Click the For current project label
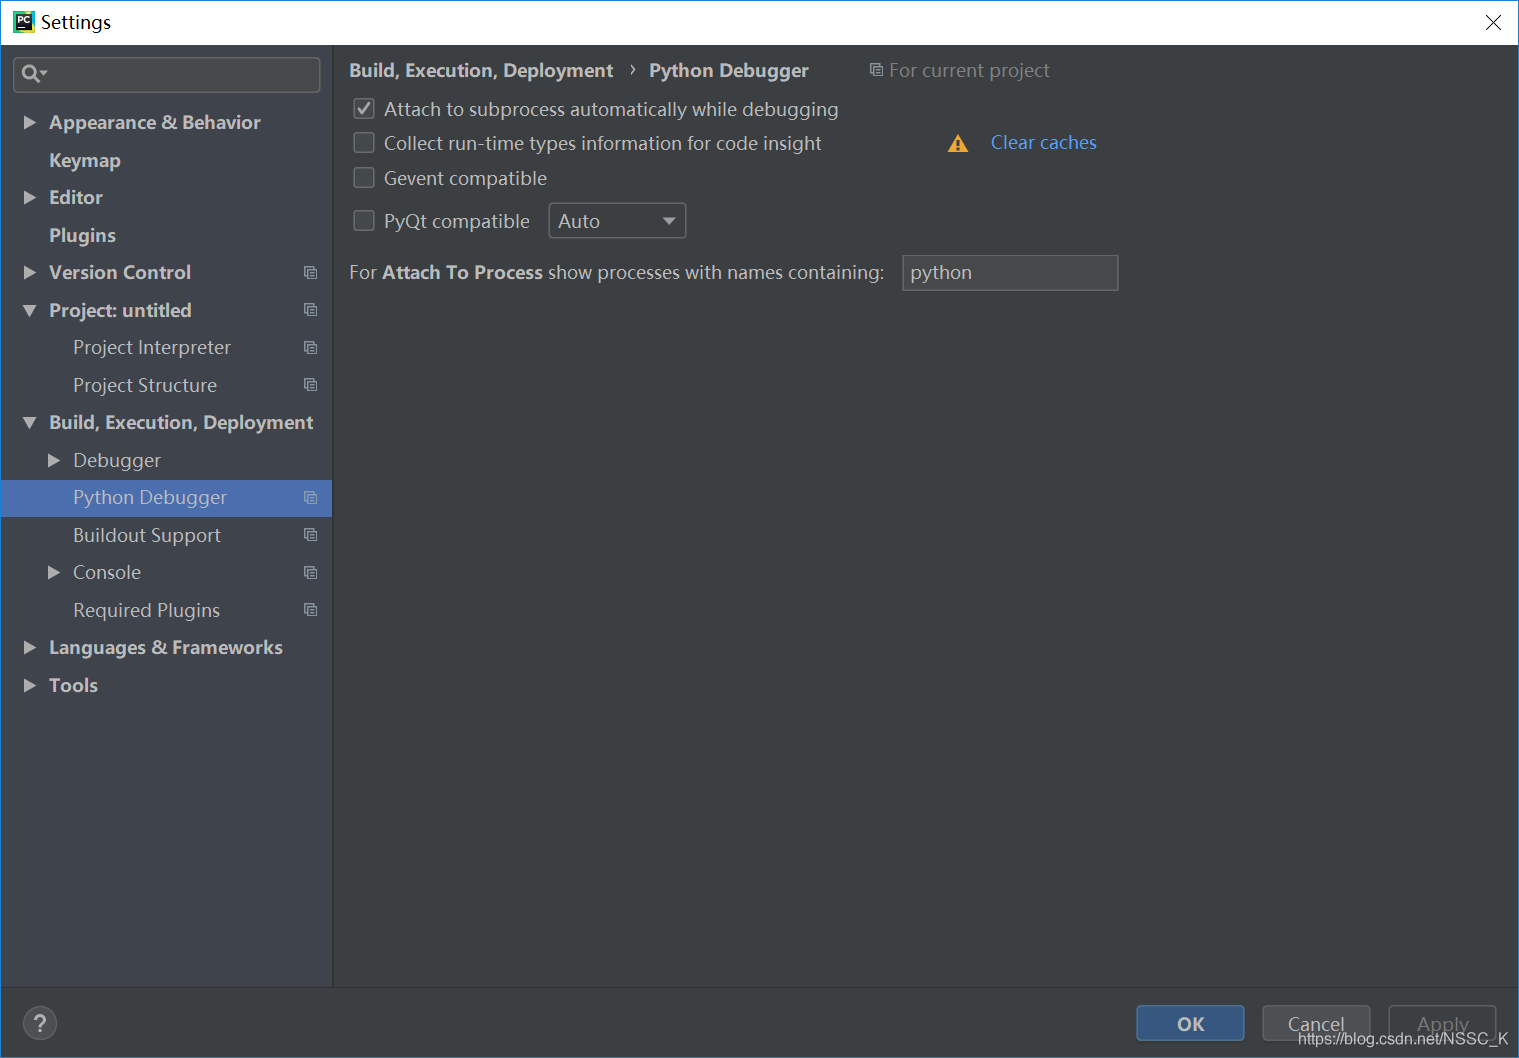Screen dimensions: 1519x1058 (969, 71)
